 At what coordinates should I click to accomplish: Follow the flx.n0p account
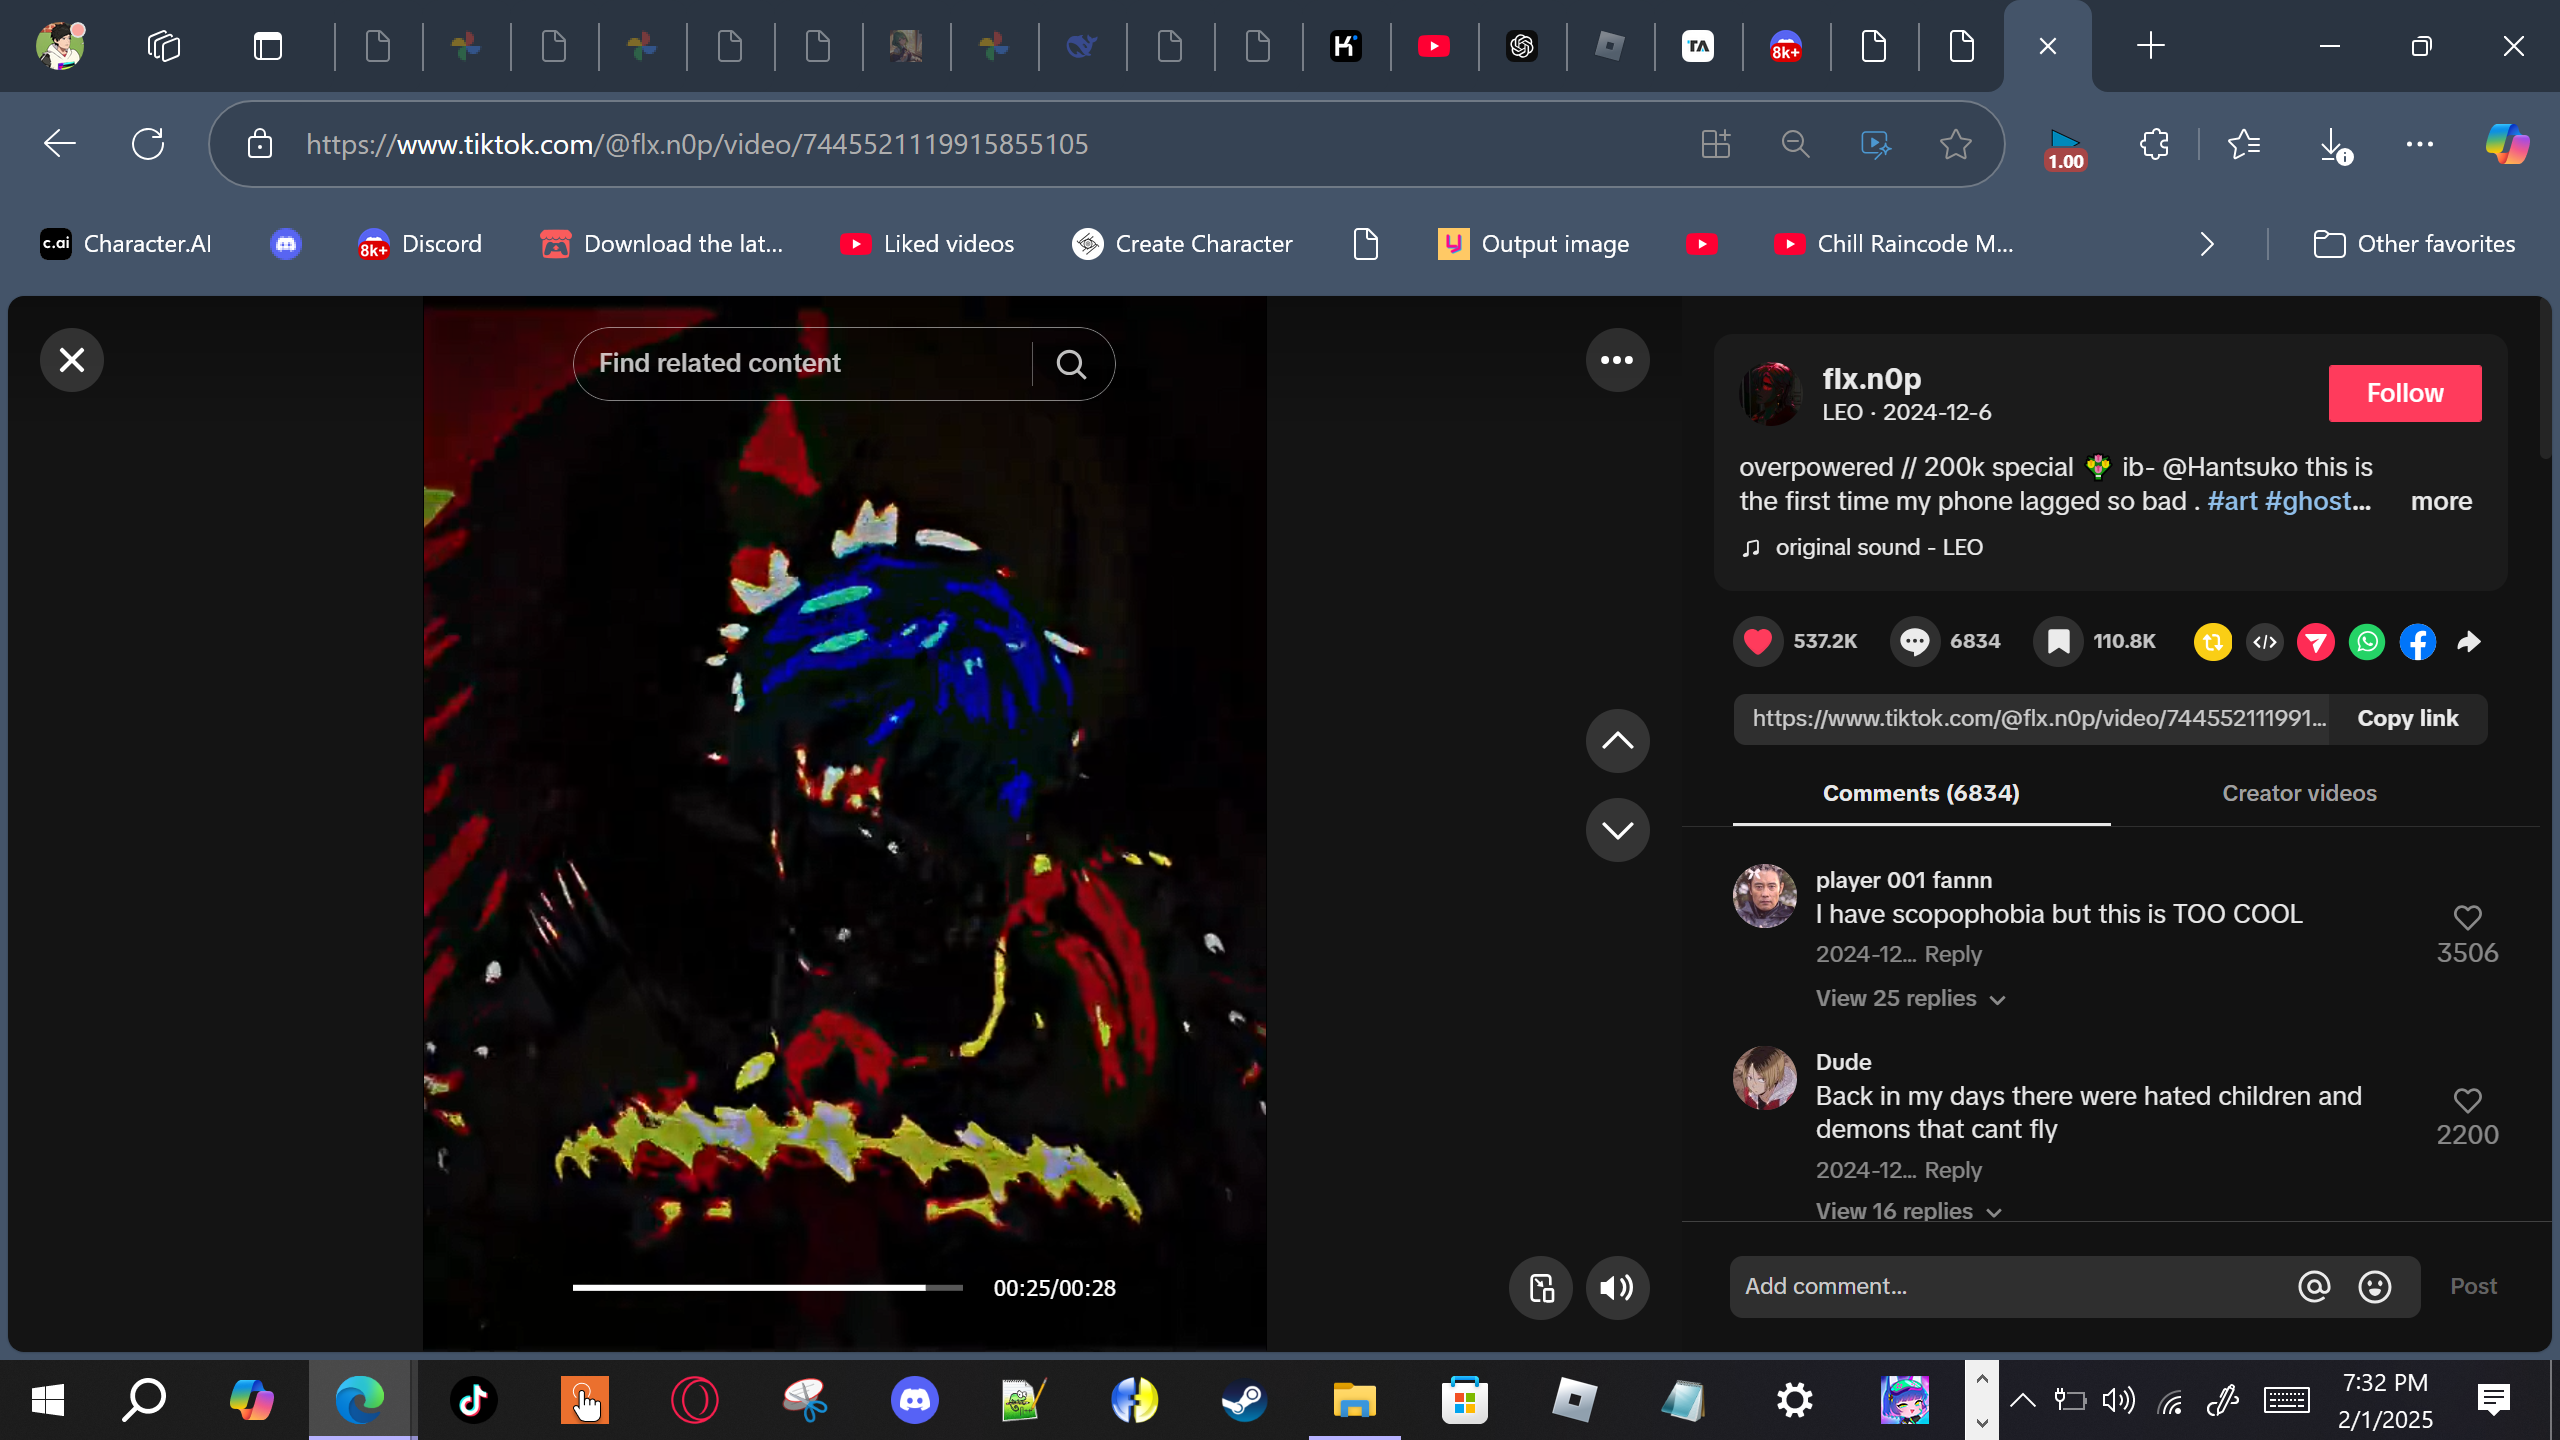click(x=2404, y=393)
